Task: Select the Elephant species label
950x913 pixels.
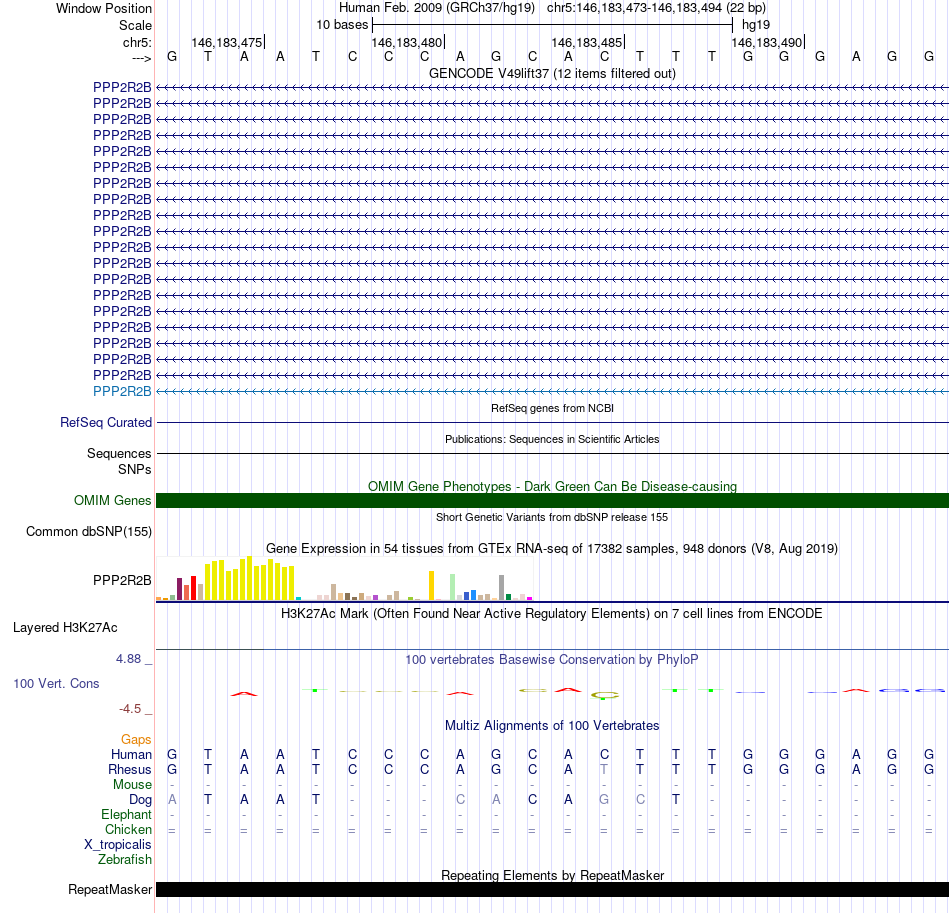Action: coord(126,814)
